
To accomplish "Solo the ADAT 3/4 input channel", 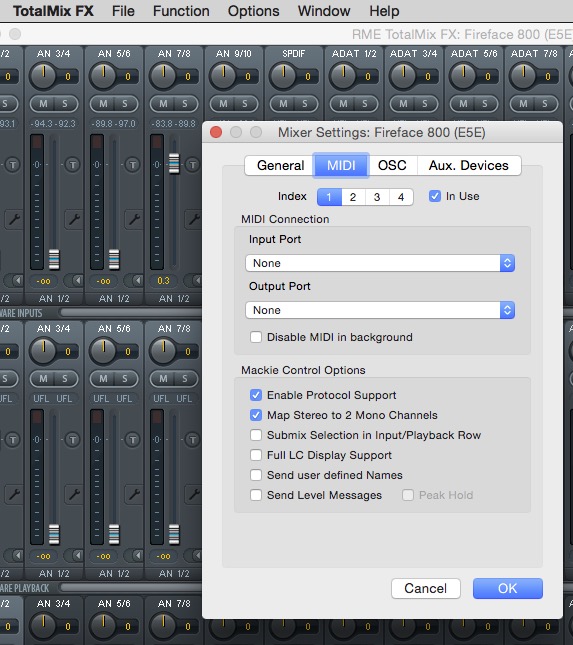I will (x=425, y=104).
